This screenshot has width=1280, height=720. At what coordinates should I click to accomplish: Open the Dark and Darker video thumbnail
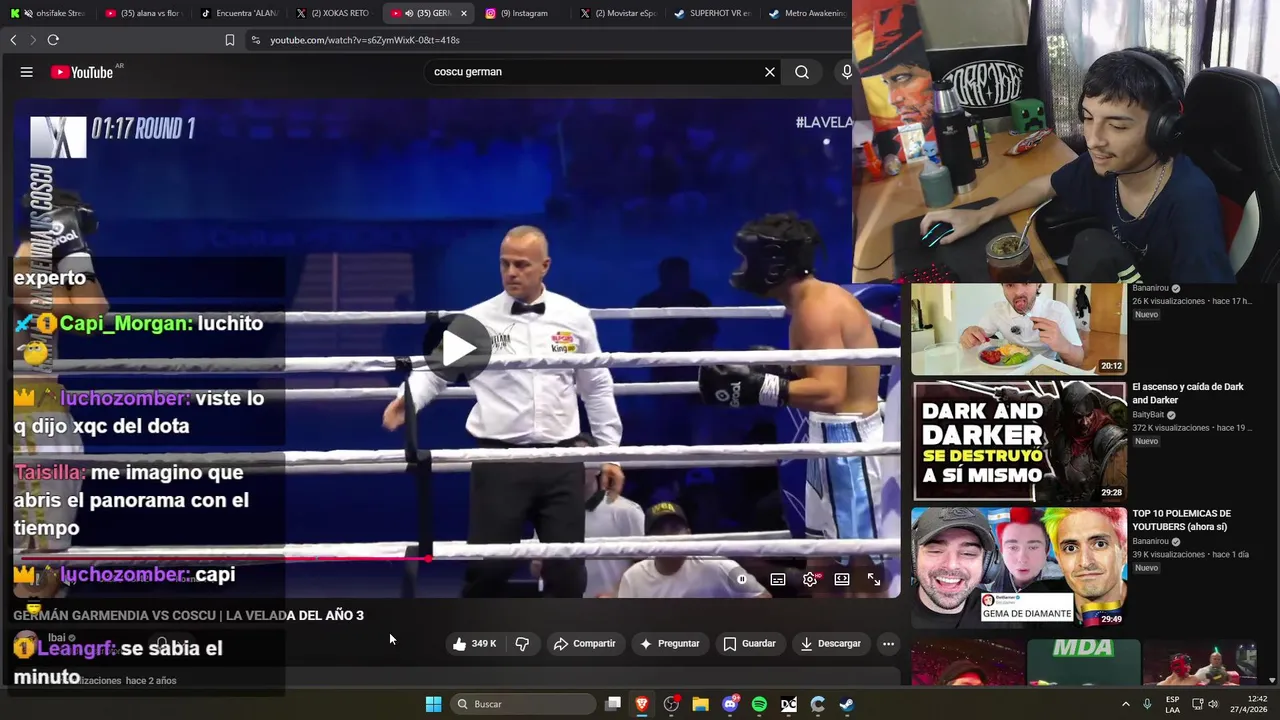coord(1019,441)
